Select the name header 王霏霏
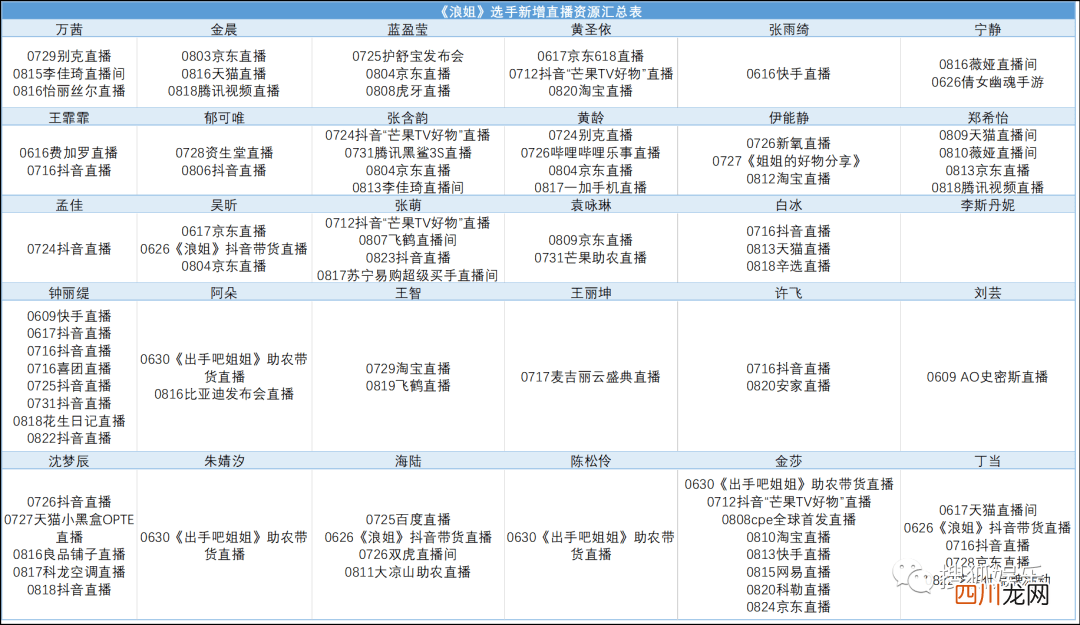This screenshot has width=1080, height=625. 69,118
